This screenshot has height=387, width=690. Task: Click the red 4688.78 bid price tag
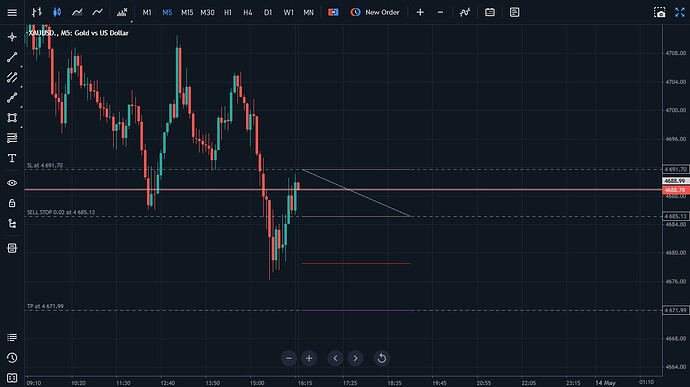pyautogui.click(x=675, y=190)
